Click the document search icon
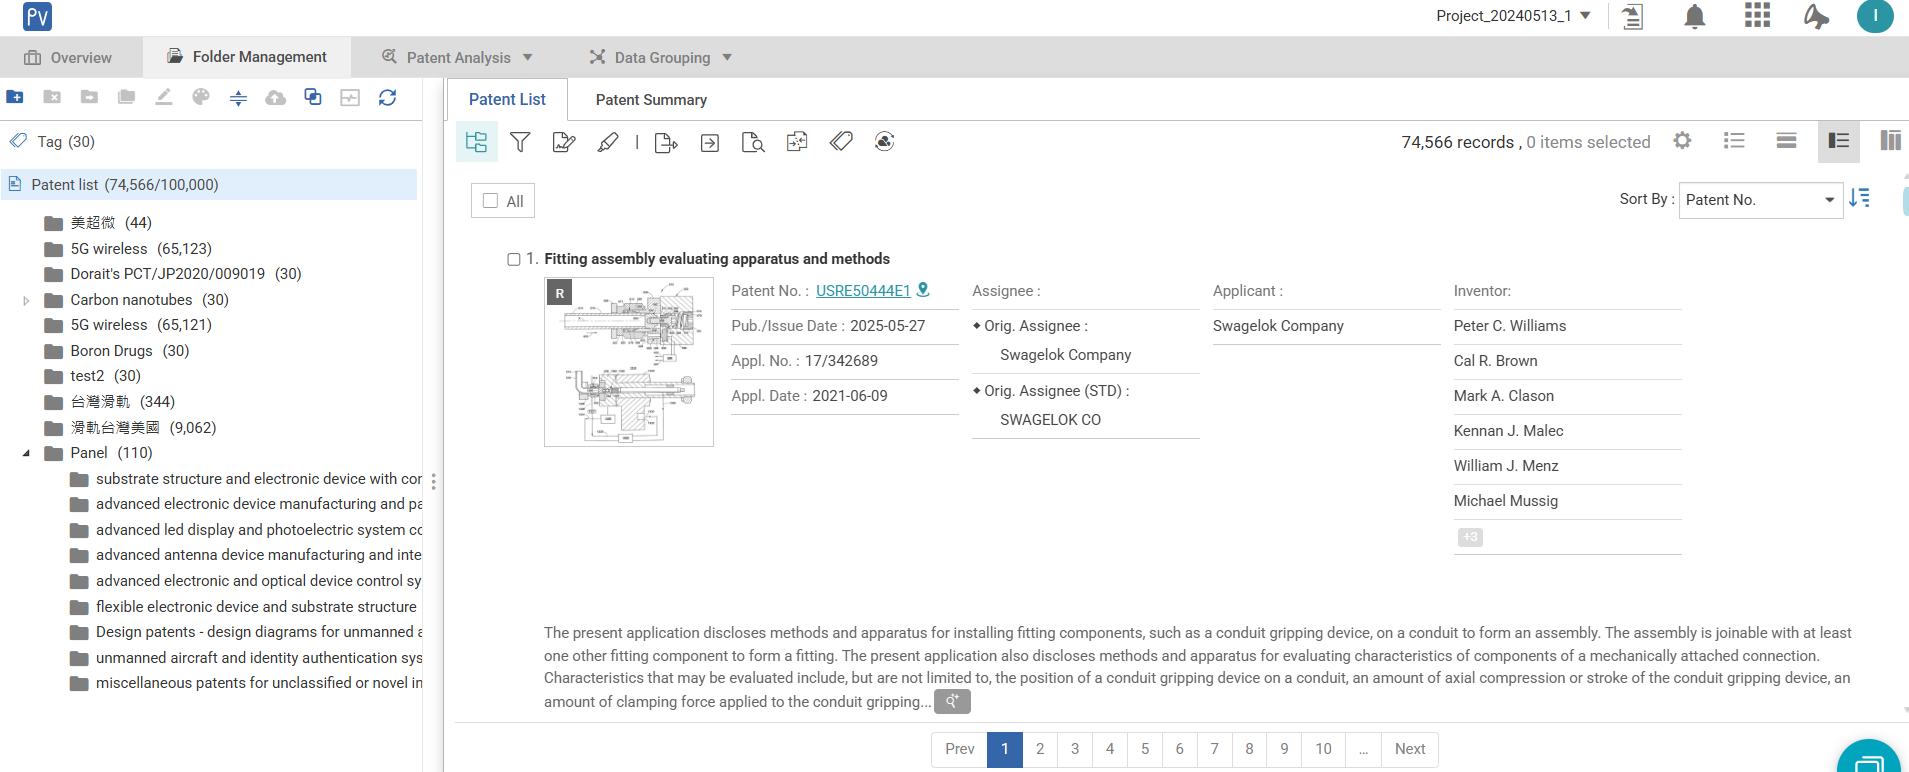 pos(753,142)
